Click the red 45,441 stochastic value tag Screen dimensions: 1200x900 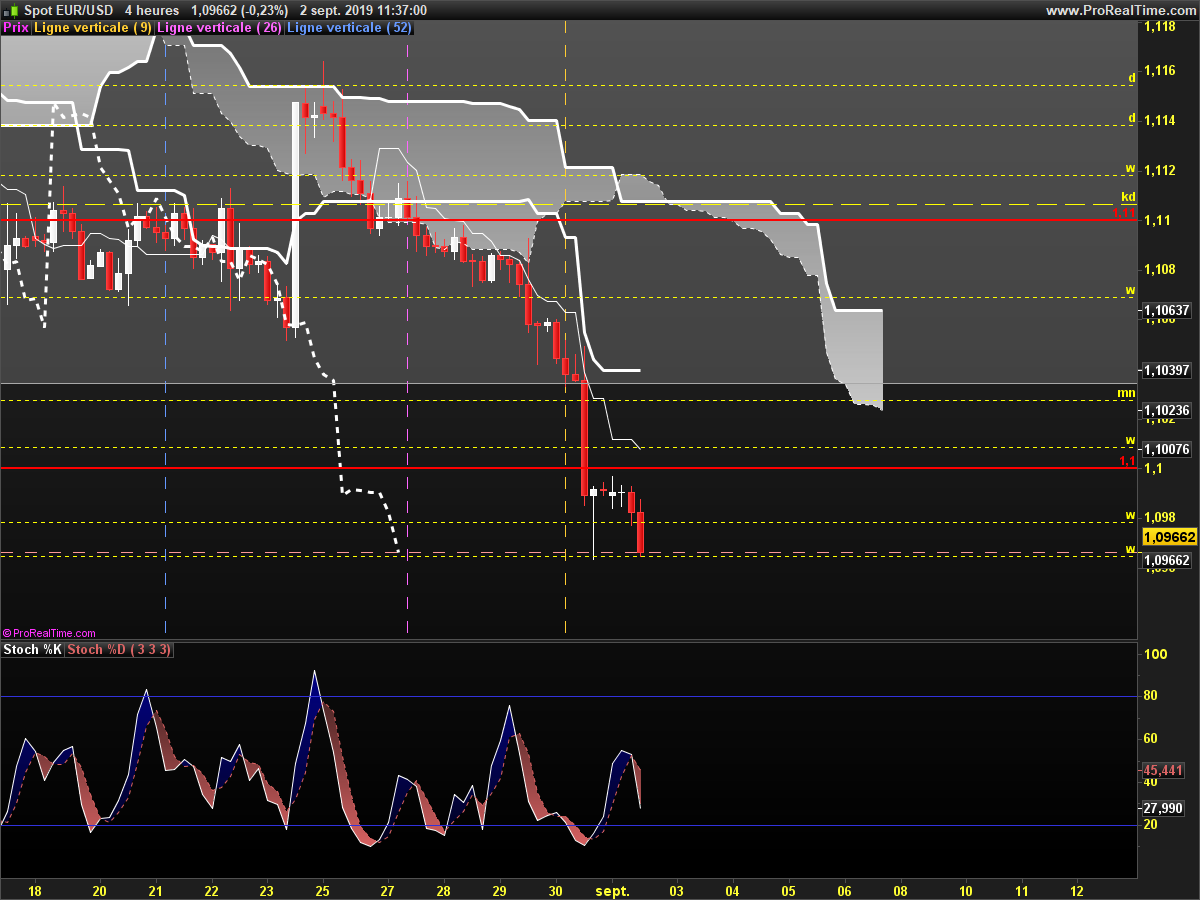1164,770
